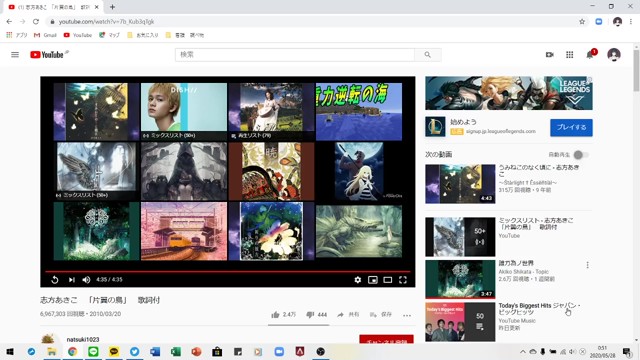Open うみねこのなく頃に suggested video title
This screenshot has width=640, height=360.
(x=539, y=171)
